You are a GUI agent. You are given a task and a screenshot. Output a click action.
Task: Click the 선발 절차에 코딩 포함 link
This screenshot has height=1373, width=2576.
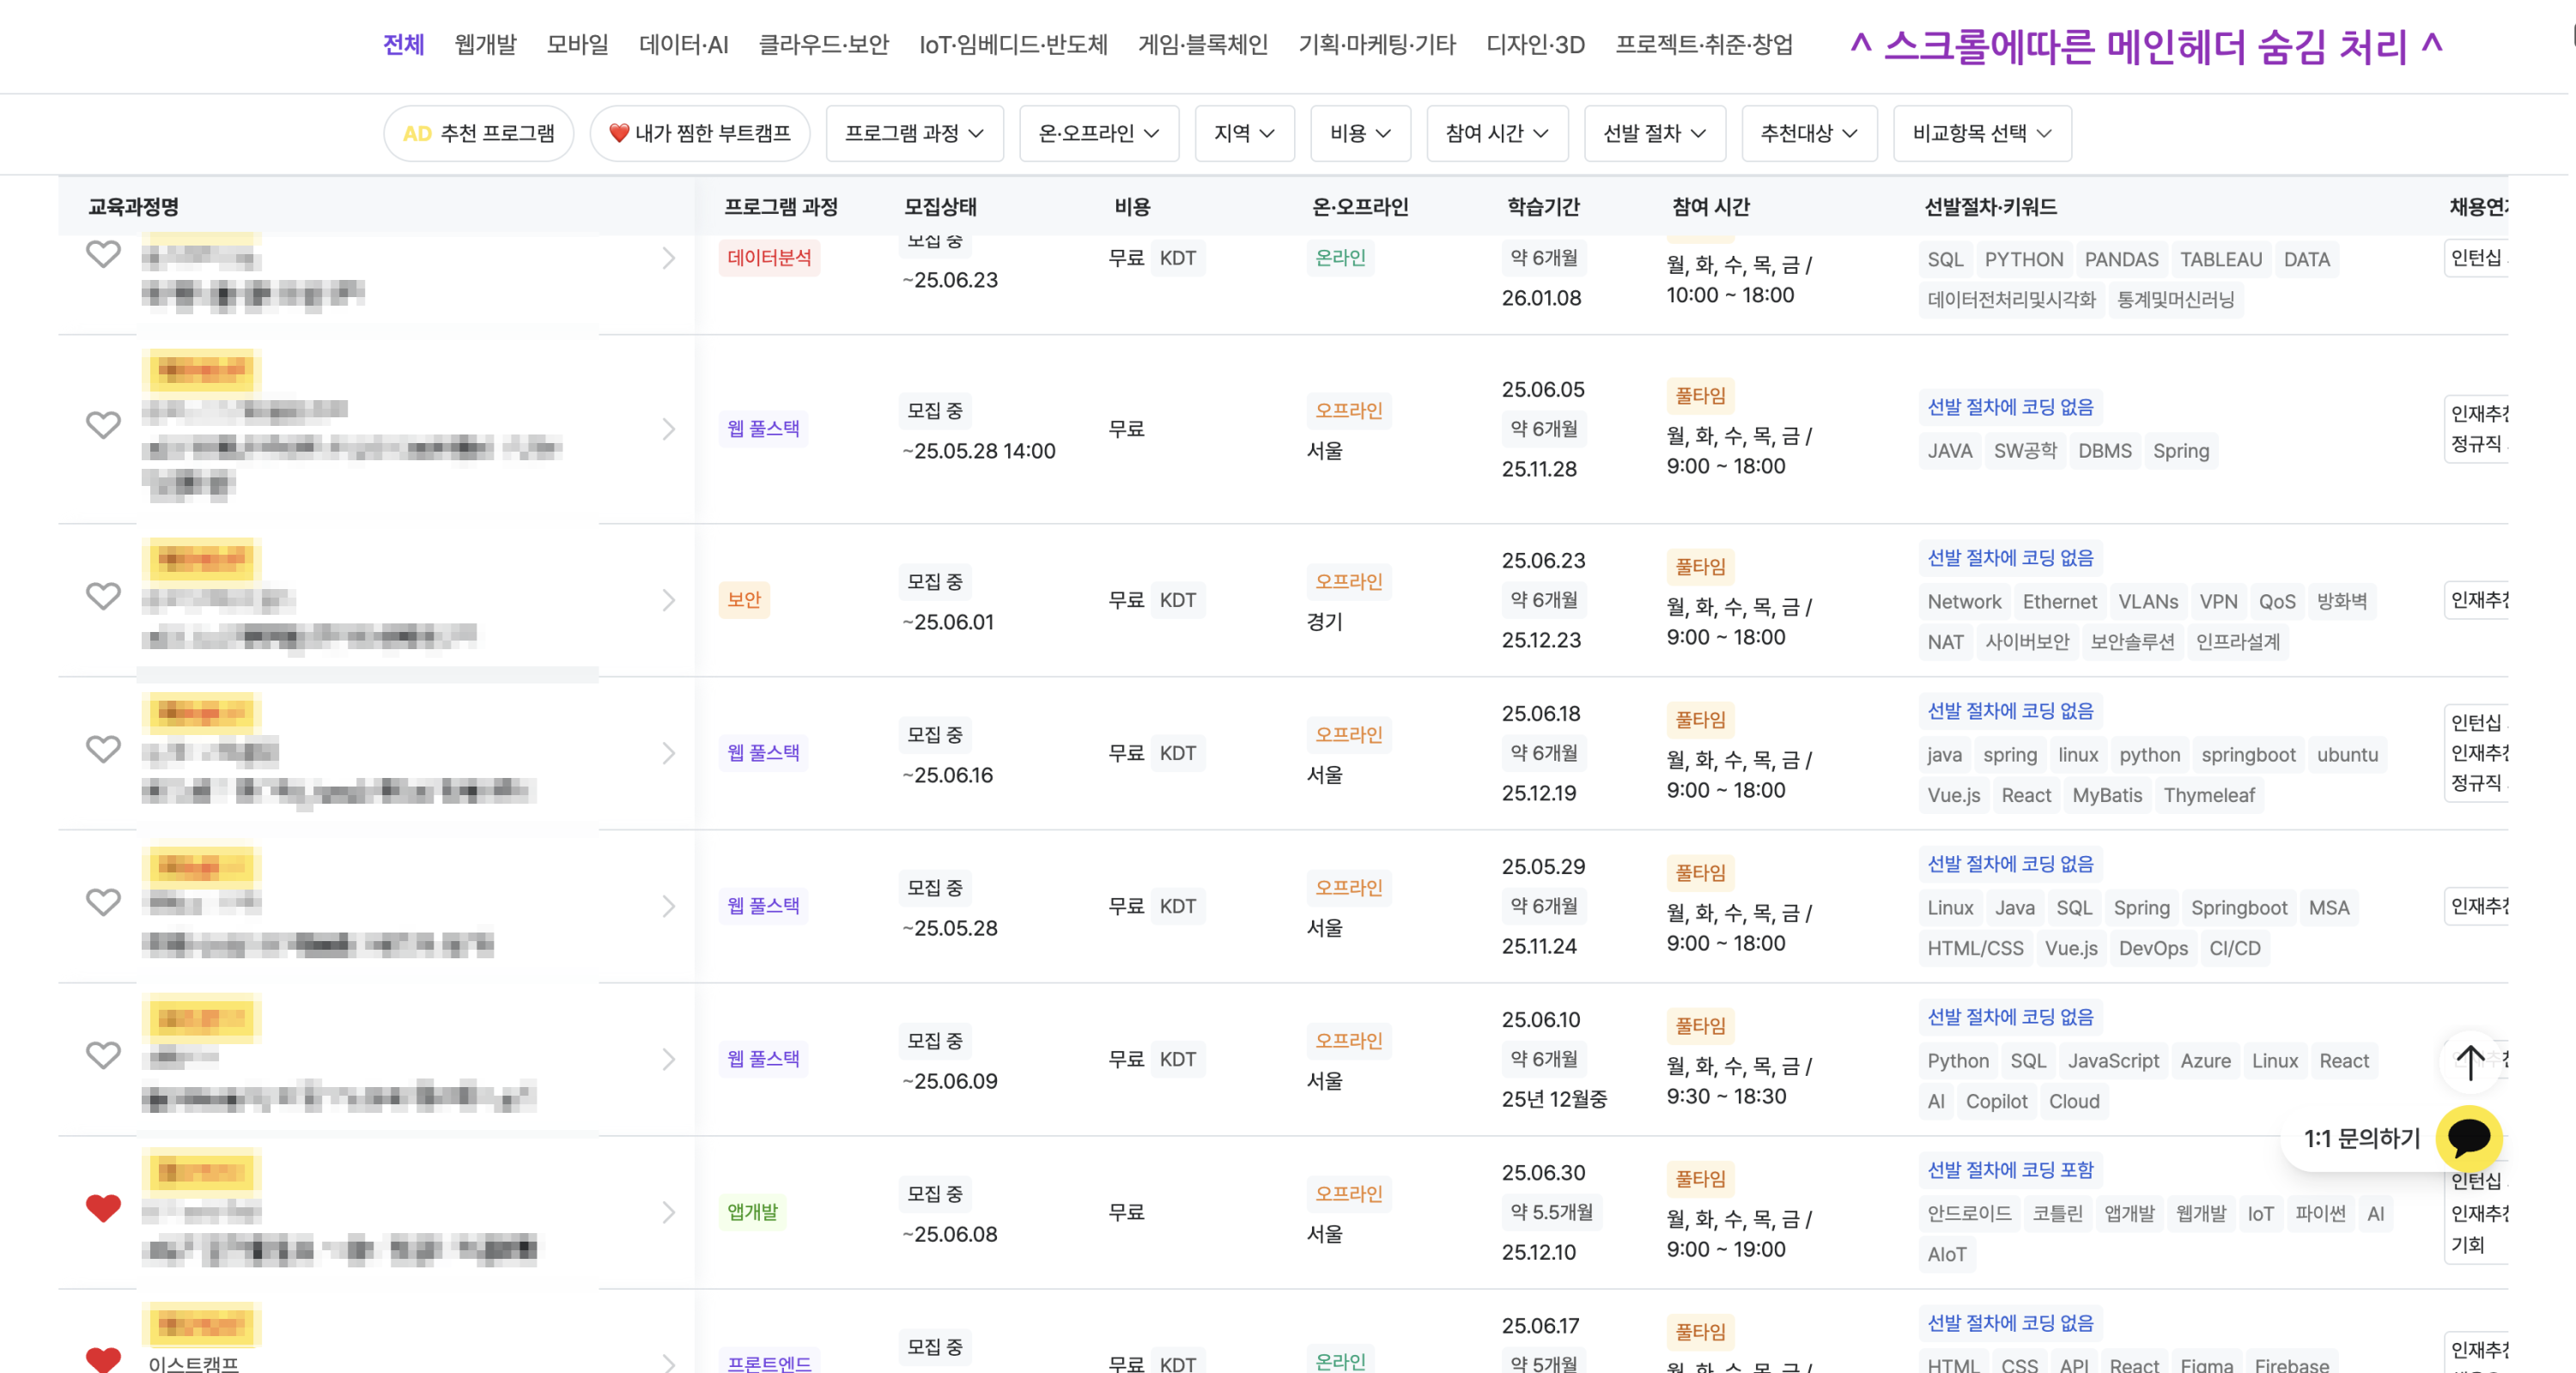(2010, 1170)
